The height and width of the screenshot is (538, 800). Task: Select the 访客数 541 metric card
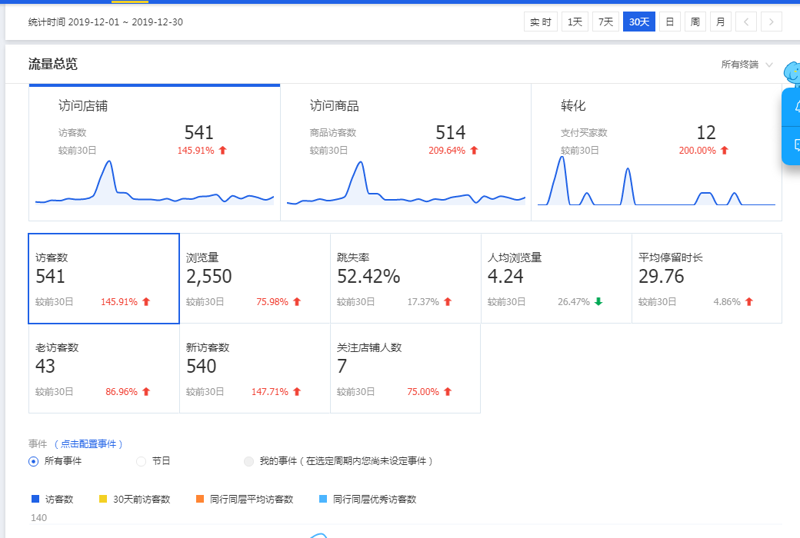(x=104, y=279)
